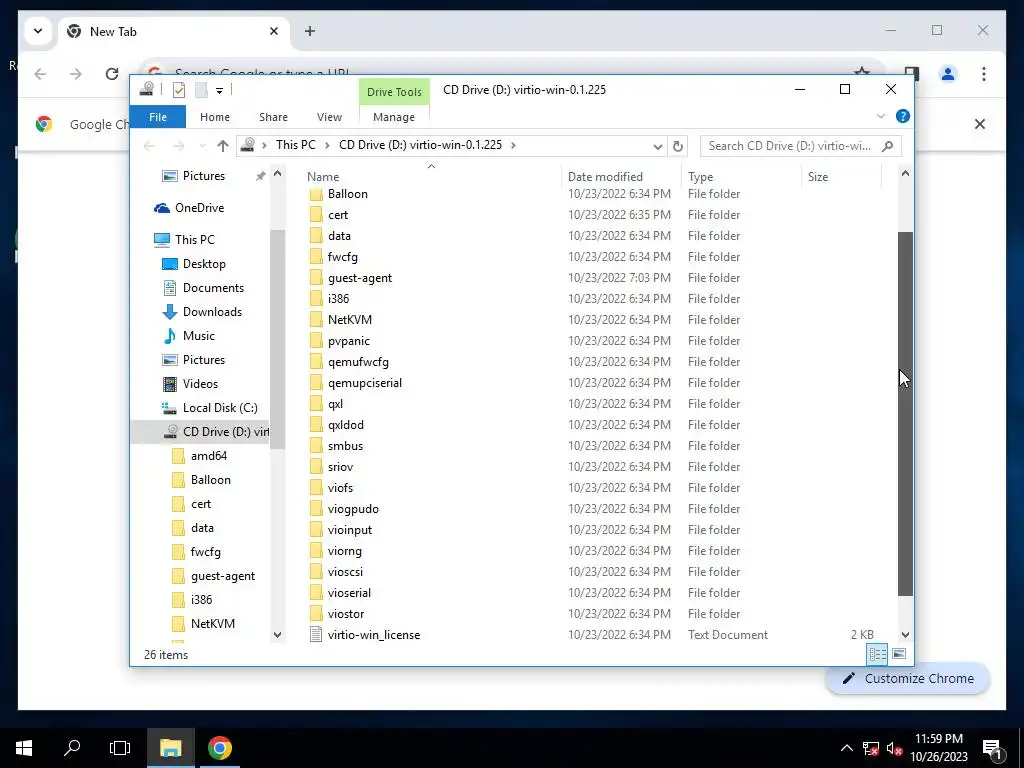Click navigation pane scroll down arrow
1024x768 pixels.
[x=278, y=635]
